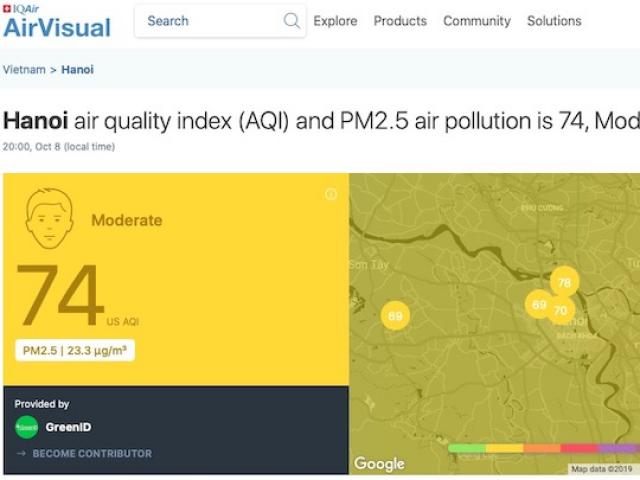This screenshot has width=640, height=480.
Task: Select the AQI 69 marker near Son Tay
Action: (x=395, y=316)
